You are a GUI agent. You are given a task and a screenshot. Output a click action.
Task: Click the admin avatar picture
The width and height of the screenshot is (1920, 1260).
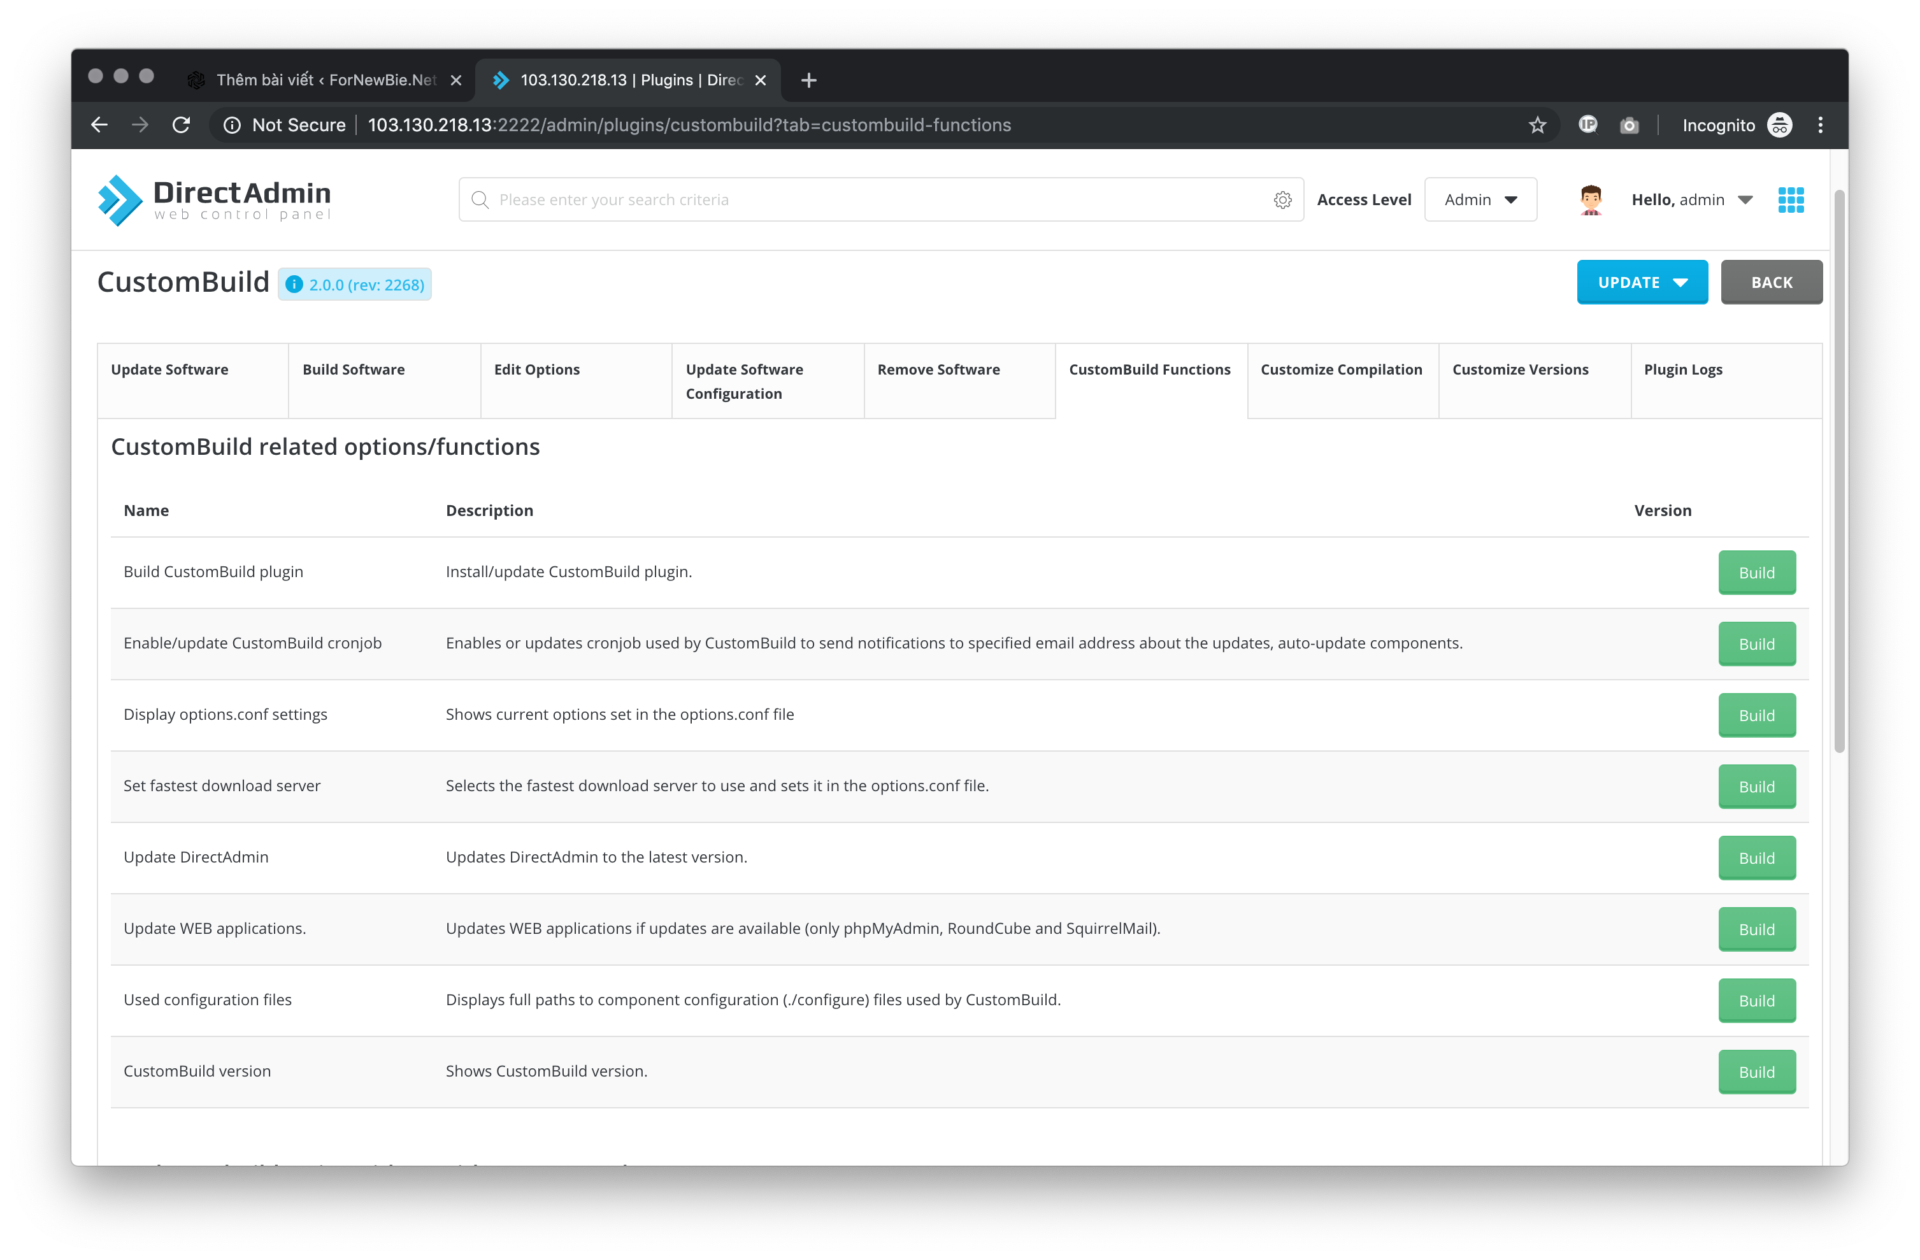click(x=1590, y=200)
